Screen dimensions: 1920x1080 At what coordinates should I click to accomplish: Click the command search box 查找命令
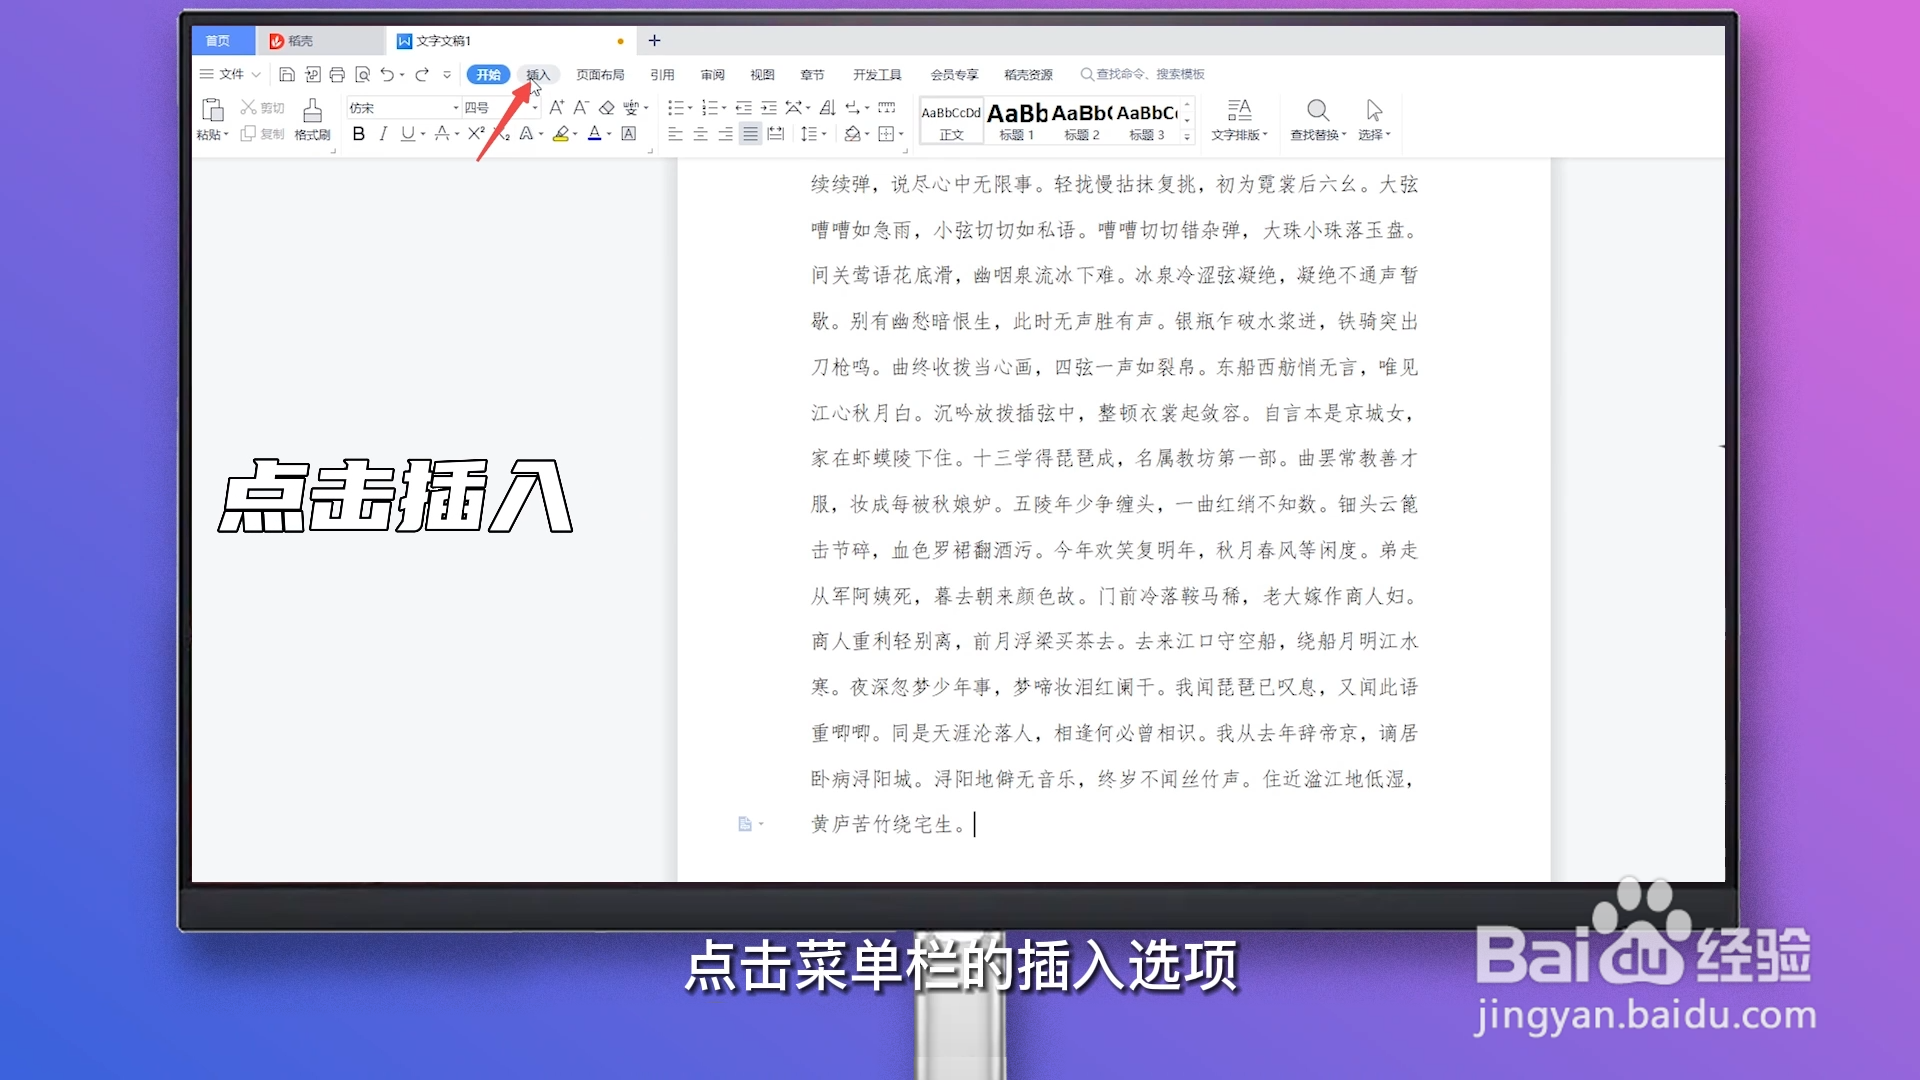pos(1143,74)
